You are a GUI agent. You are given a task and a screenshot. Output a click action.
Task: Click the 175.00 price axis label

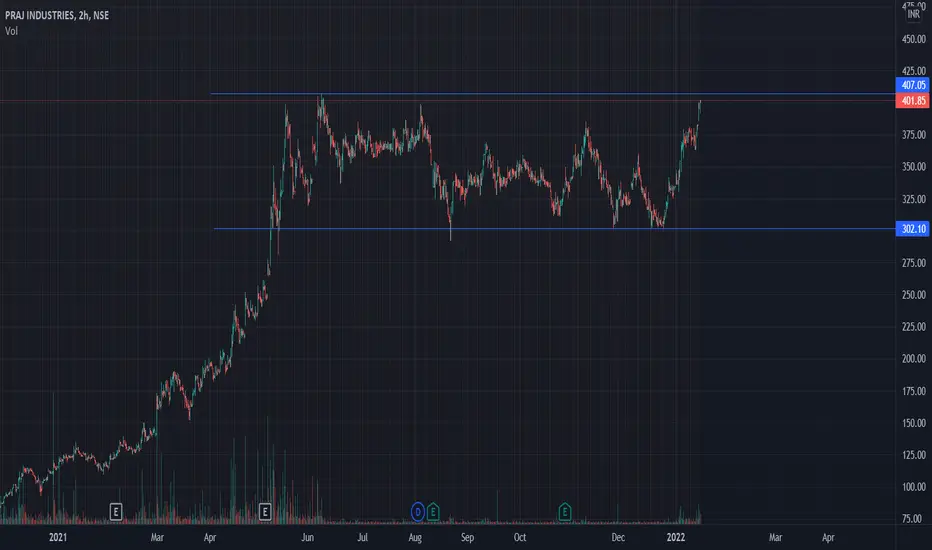coord(914,391)
